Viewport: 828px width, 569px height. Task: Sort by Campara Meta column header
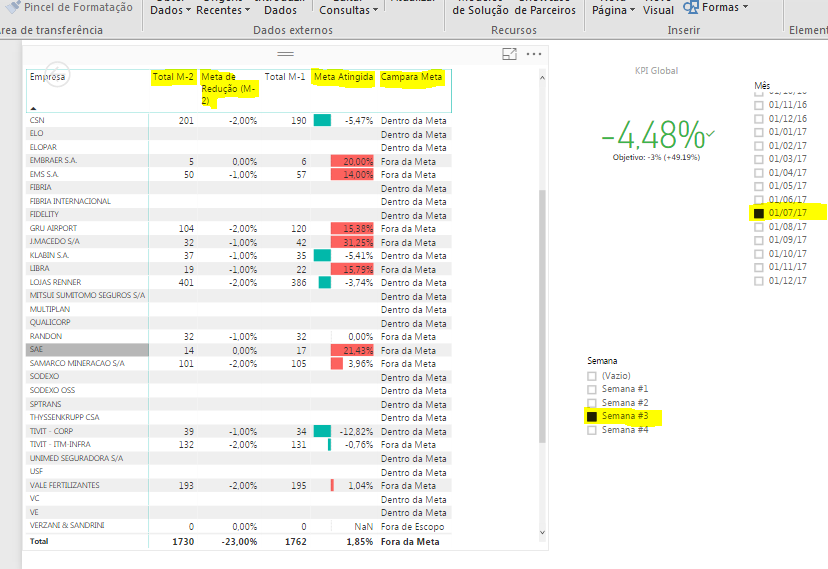click(411, 77)
